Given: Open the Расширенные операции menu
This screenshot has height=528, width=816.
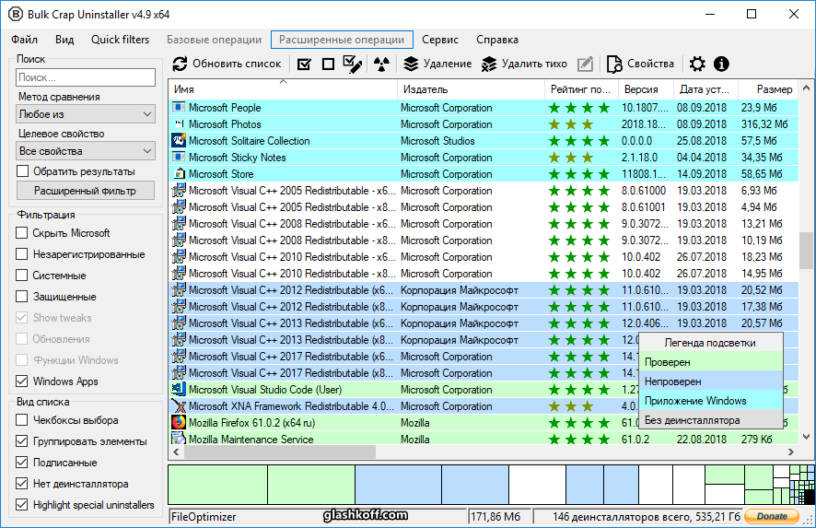Looking at the screenshot, I should (341, 40).
